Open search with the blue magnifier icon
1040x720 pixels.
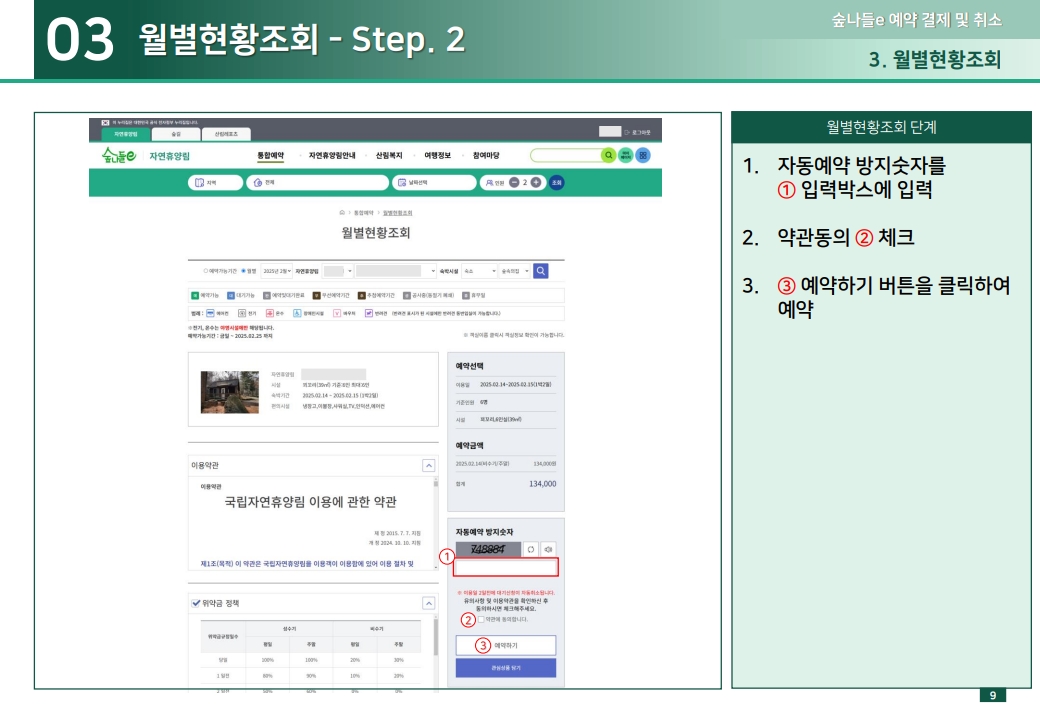coord(541,270)
